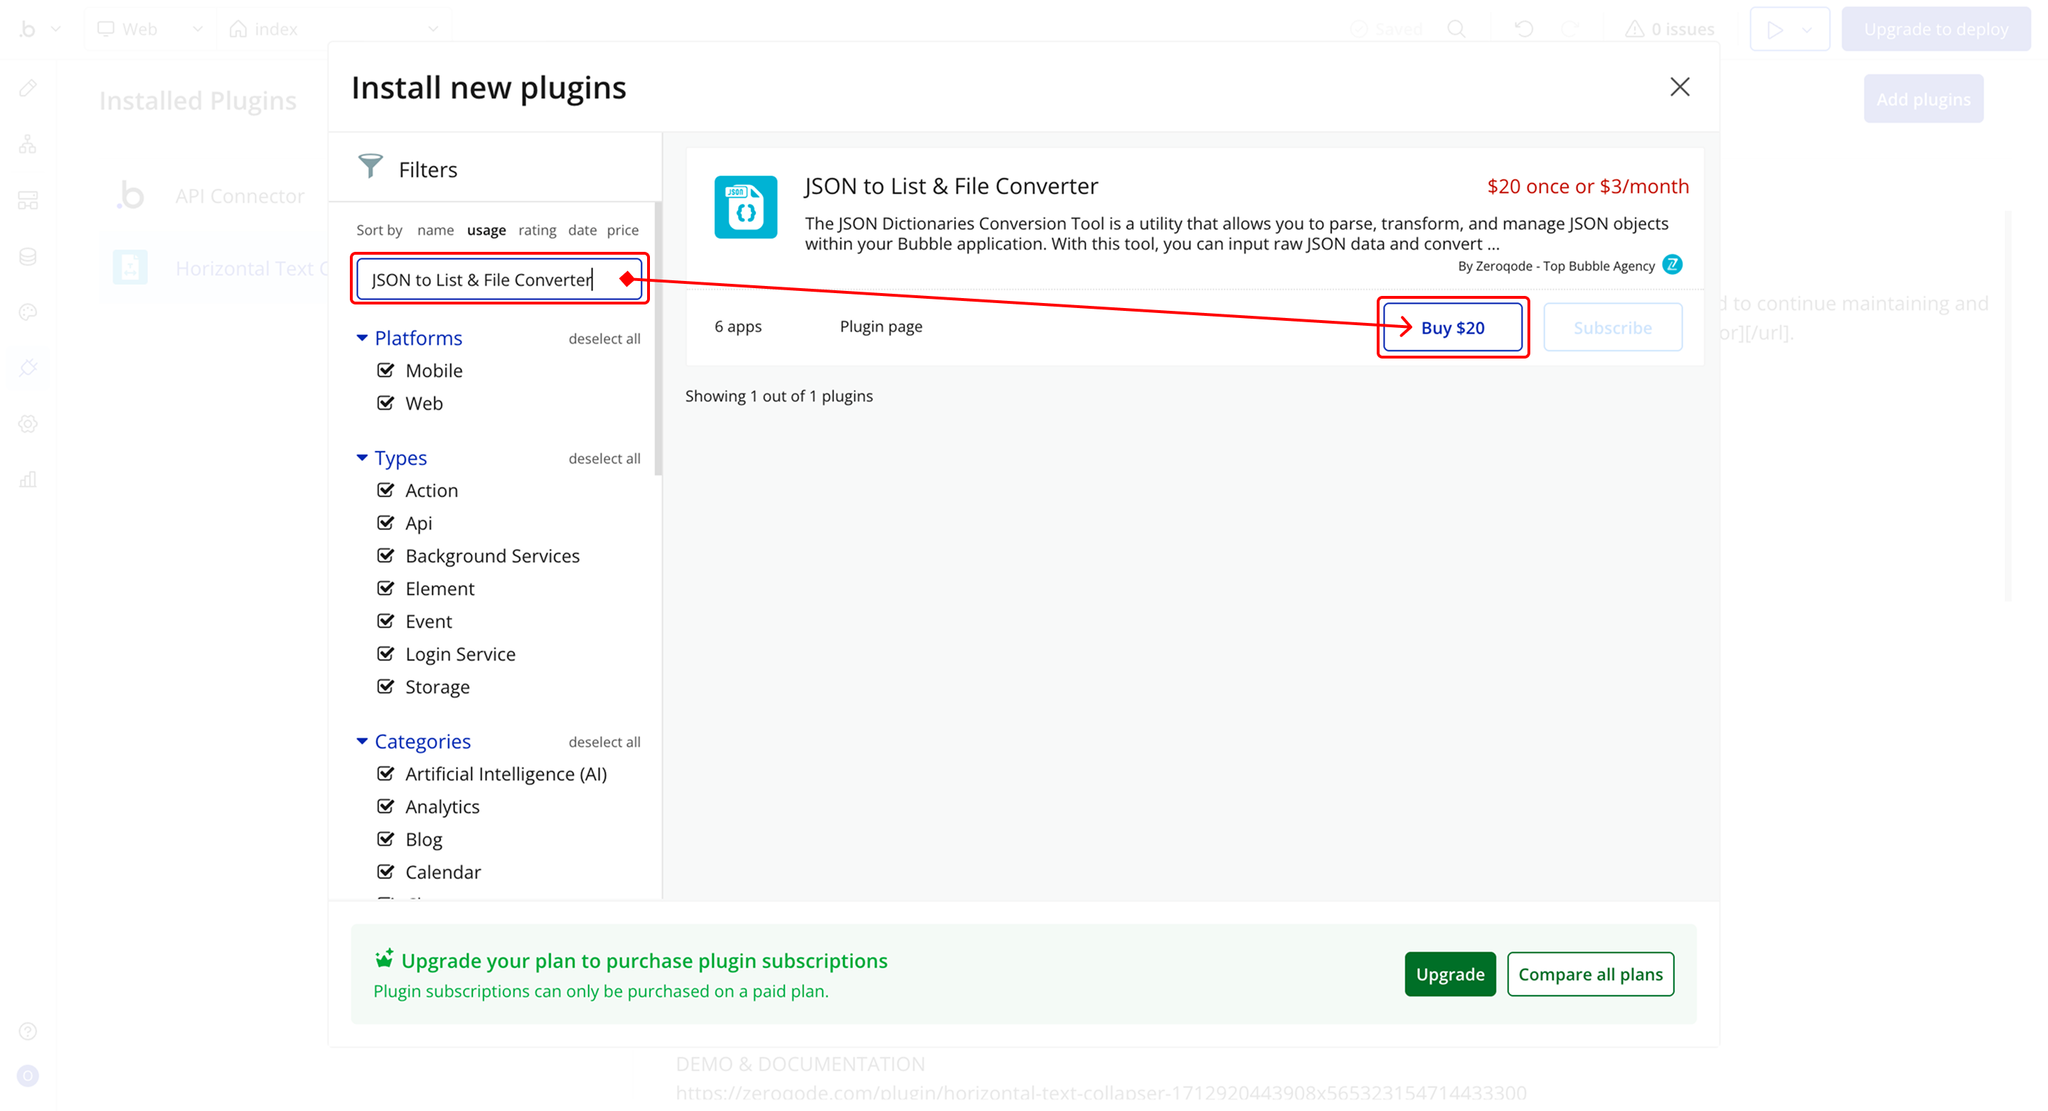Toggle the Analytics category checkbox
The width and height of the screenshot is (2048, 1111).
(x=386, y=806)
